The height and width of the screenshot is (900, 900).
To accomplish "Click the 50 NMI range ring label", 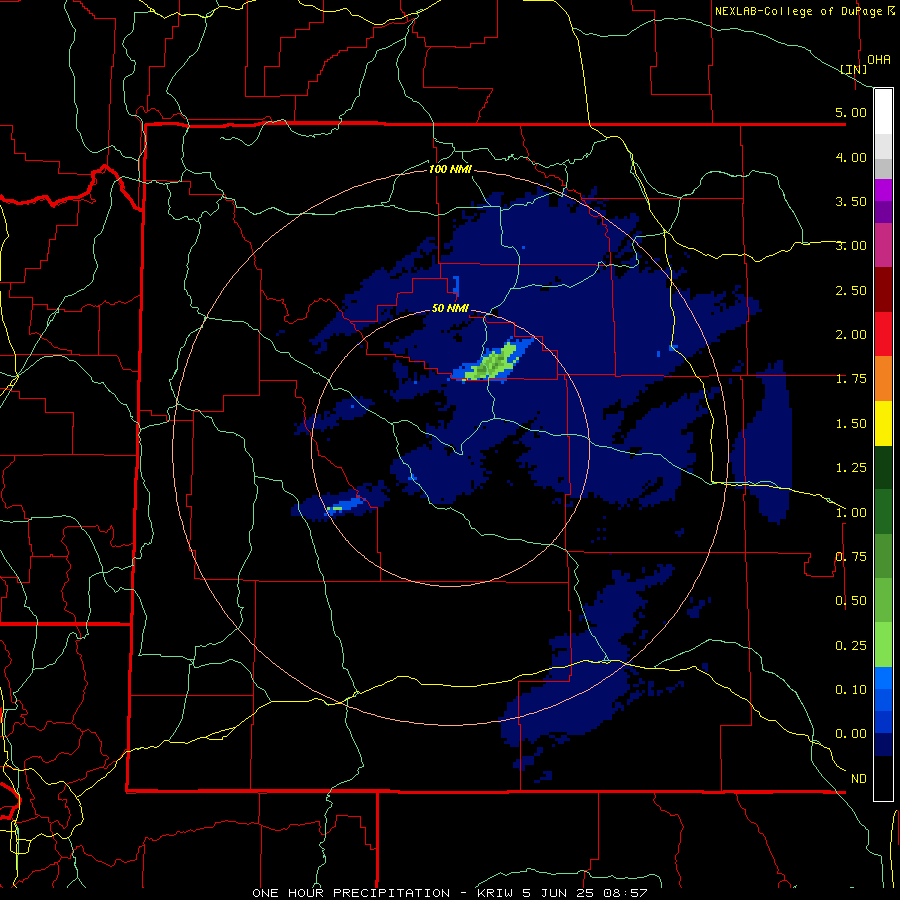I will click(451, 308).
